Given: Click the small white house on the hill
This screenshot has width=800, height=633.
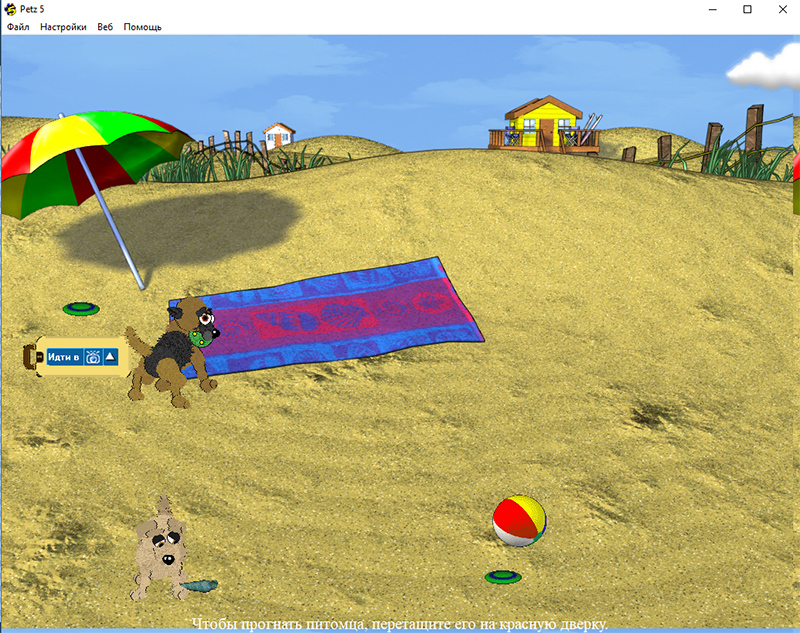Looking at the screenshot, I should tap(279, 135).
